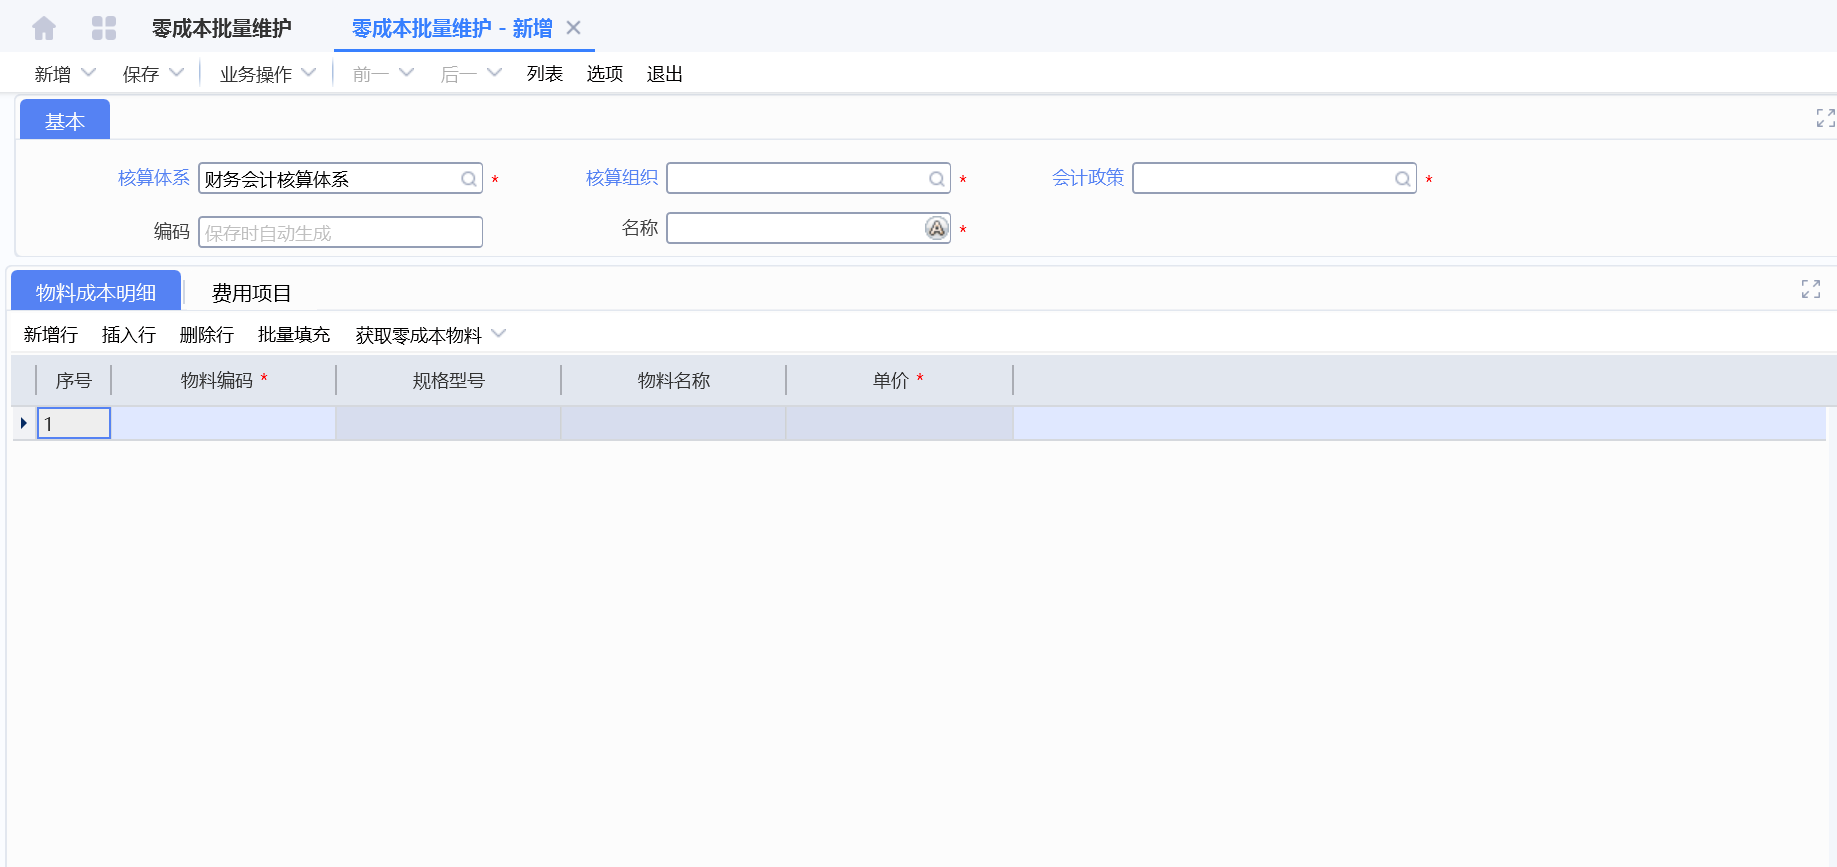Click the 物料名称 column header

674,381
